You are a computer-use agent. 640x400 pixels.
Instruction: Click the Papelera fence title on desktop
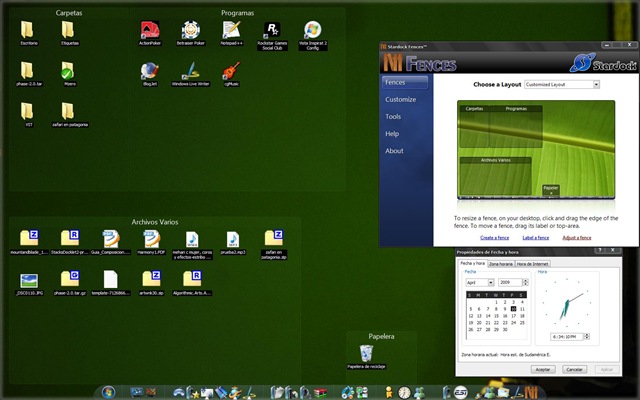[x=381, y=336]
